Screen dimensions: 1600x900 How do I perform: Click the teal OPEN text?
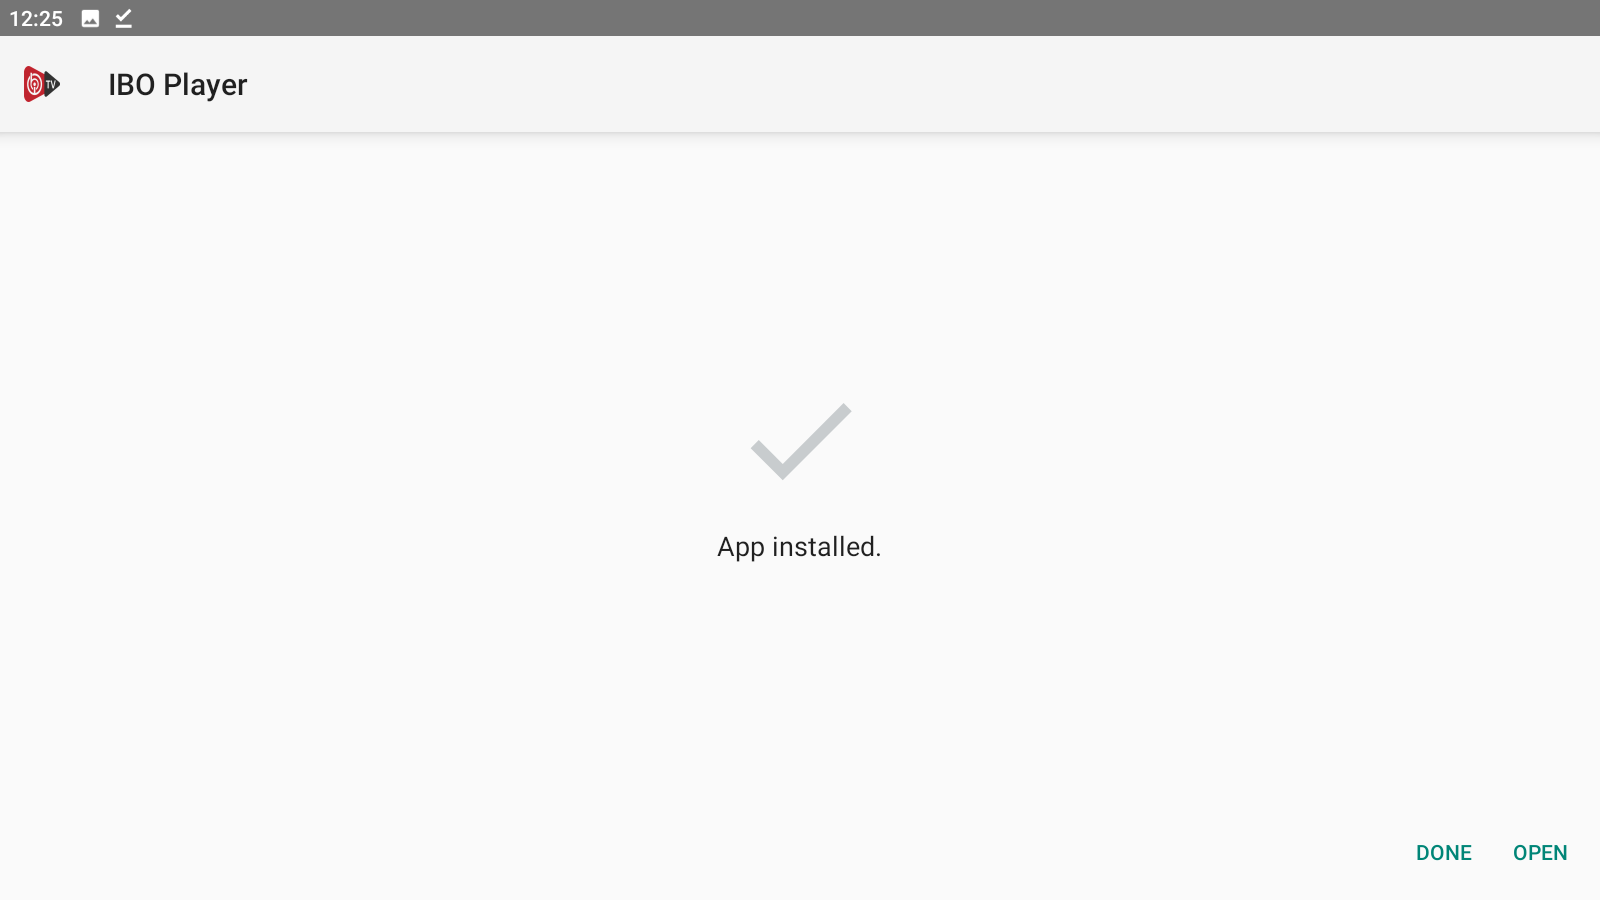[1540, 853]
